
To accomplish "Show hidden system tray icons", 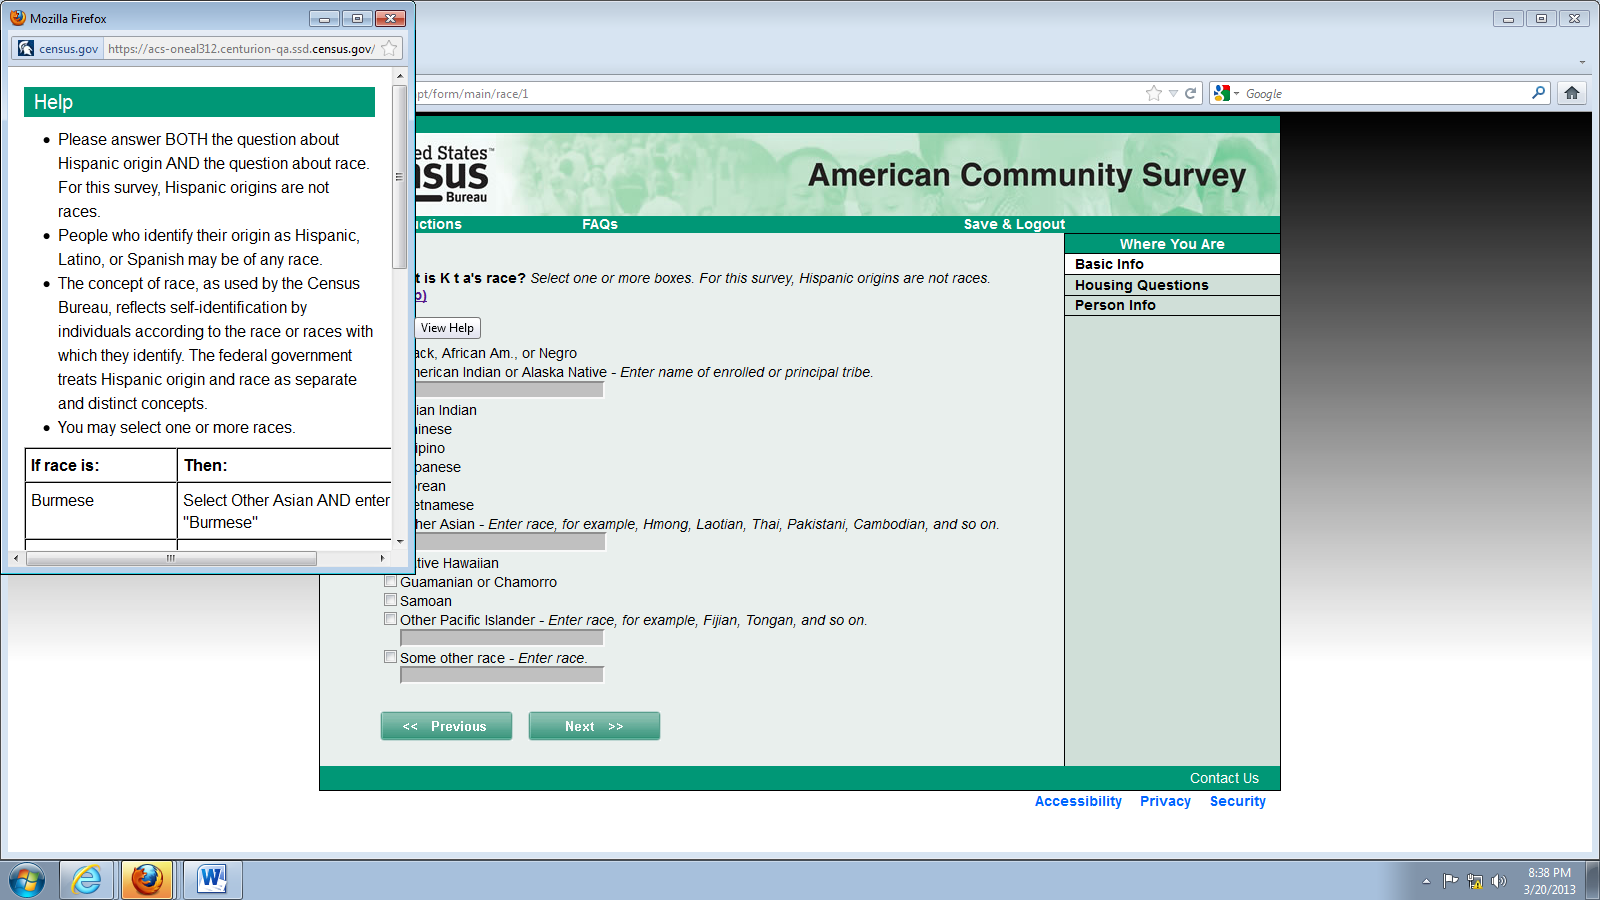I will (1426, 881).
